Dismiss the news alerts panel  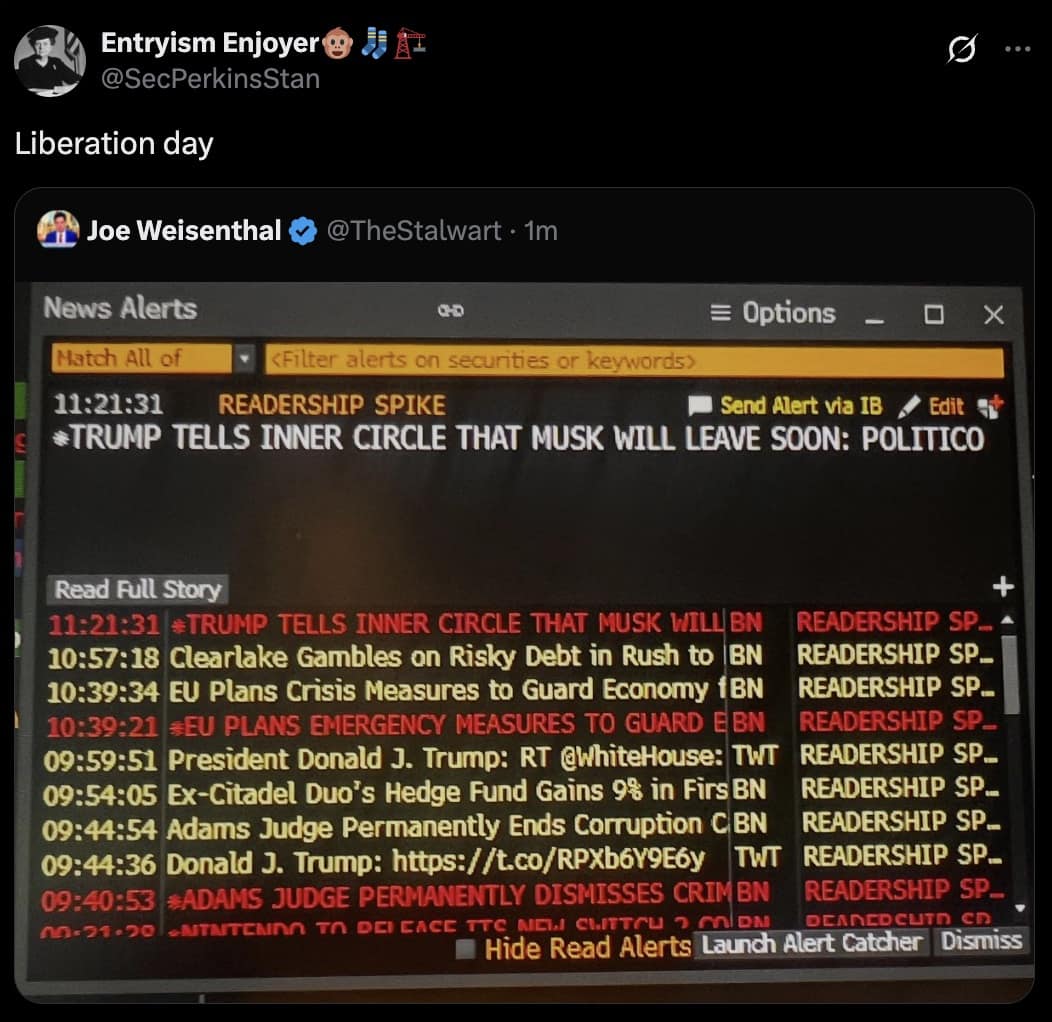(x=980, y=941)
